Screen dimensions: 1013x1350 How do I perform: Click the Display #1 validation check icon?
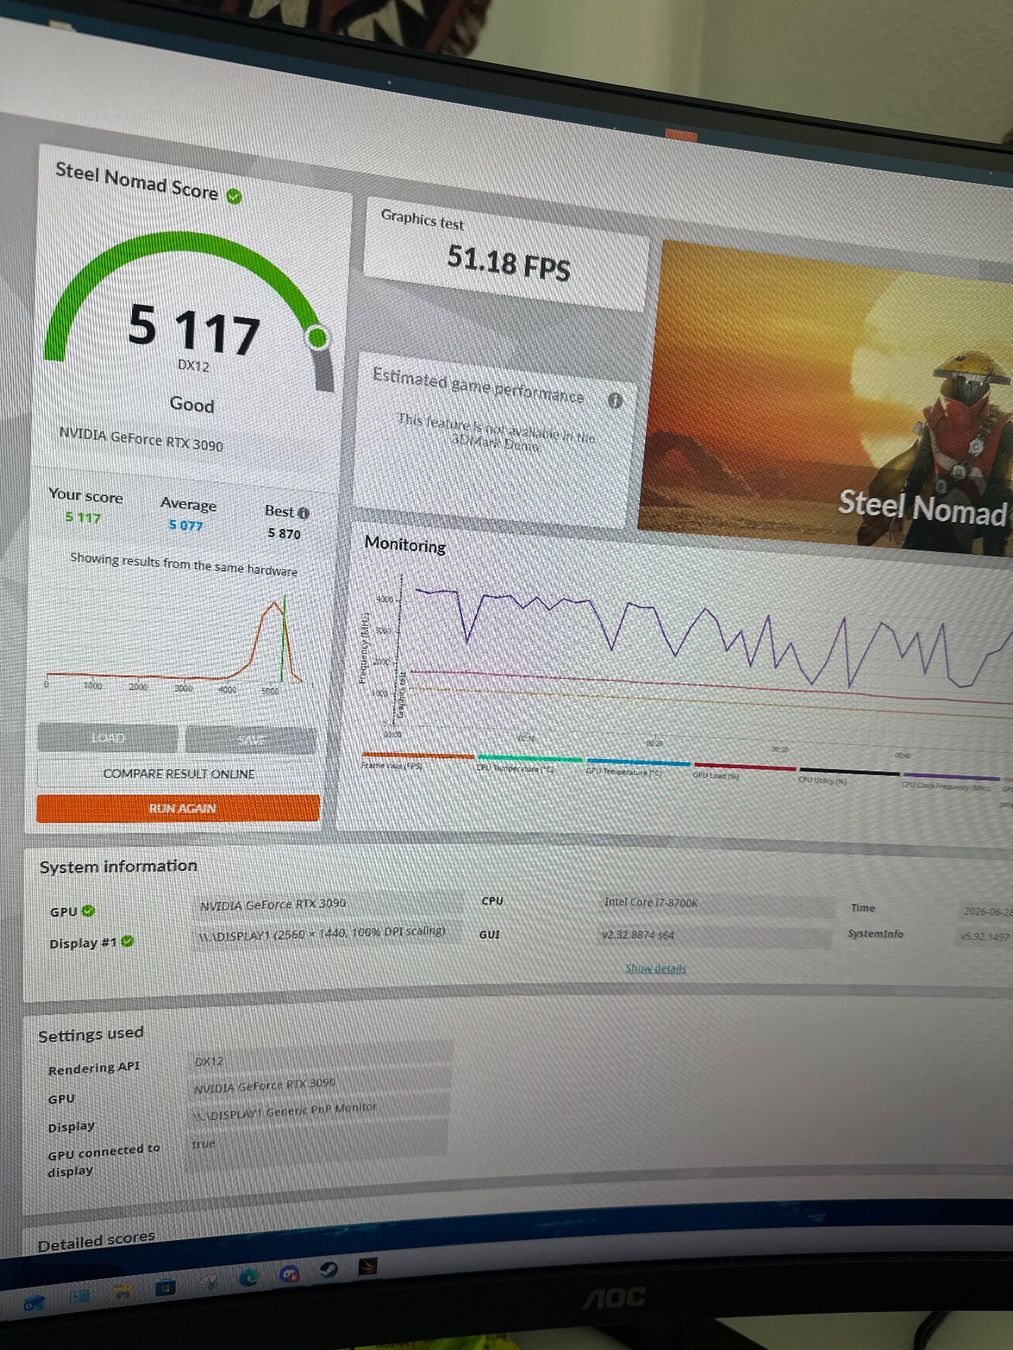point(127,941)
